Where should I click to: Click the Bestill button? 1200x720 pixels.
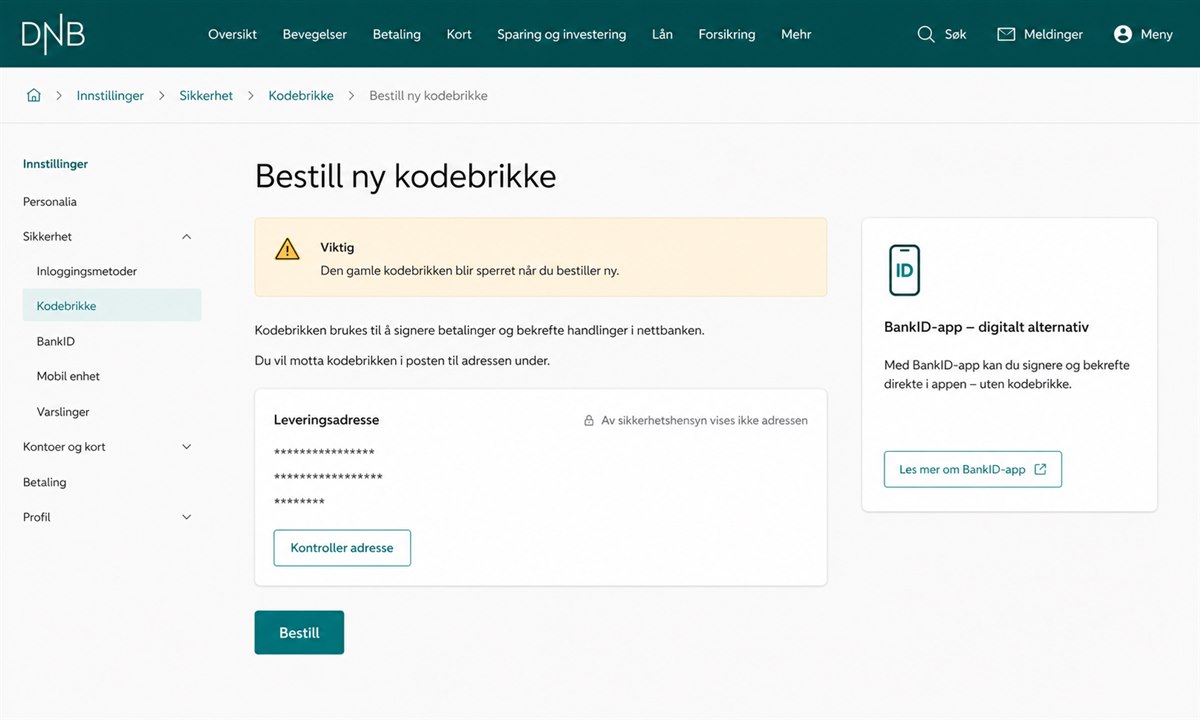coord(299,633)
